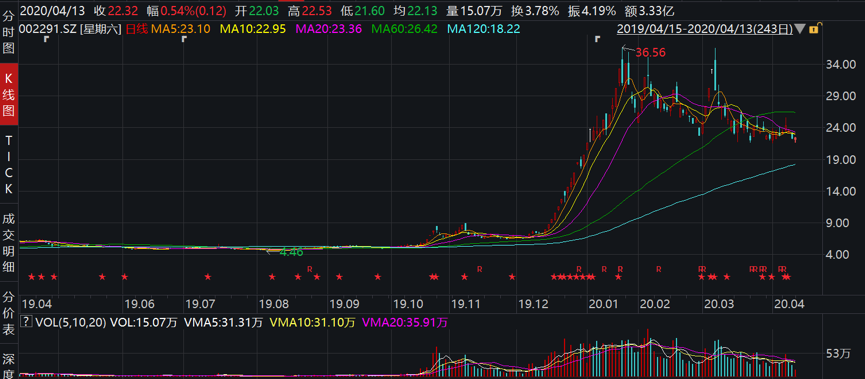Image resolution: width=865 pixels, height=379 pixels.
Task: Open the VOL indicator help question-mark icon
Action: coord(25,322)
